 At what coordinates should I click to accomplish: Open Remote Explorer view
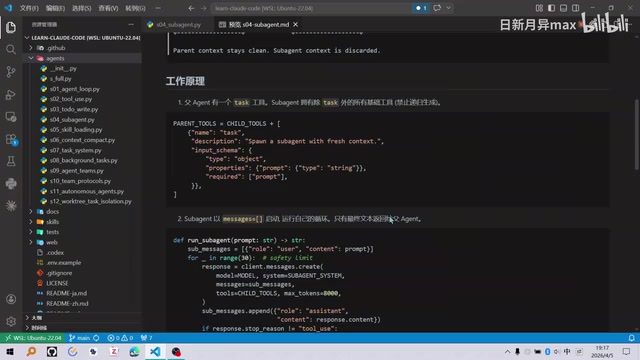click(11, 117)
